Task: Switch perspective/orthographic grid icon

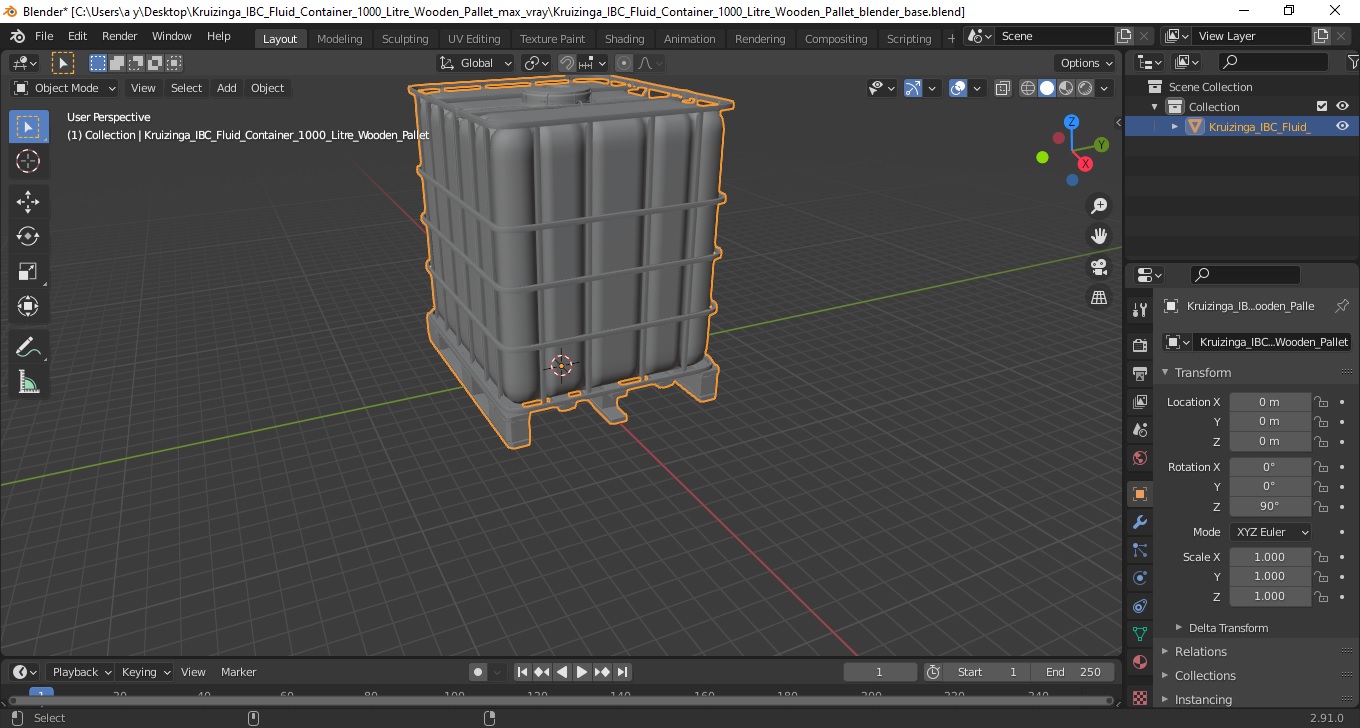Action: [1099, 297]
